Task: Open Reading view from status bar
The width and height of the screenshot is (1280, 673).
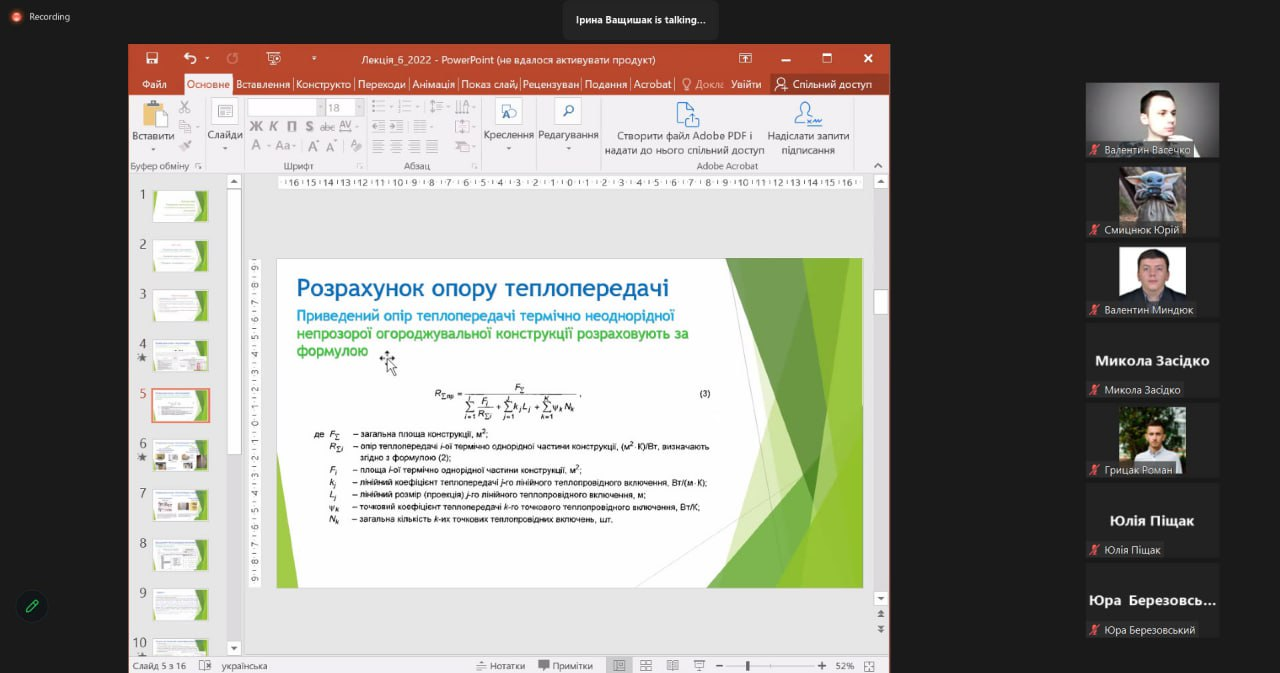Action: click(x=672, y=666)
